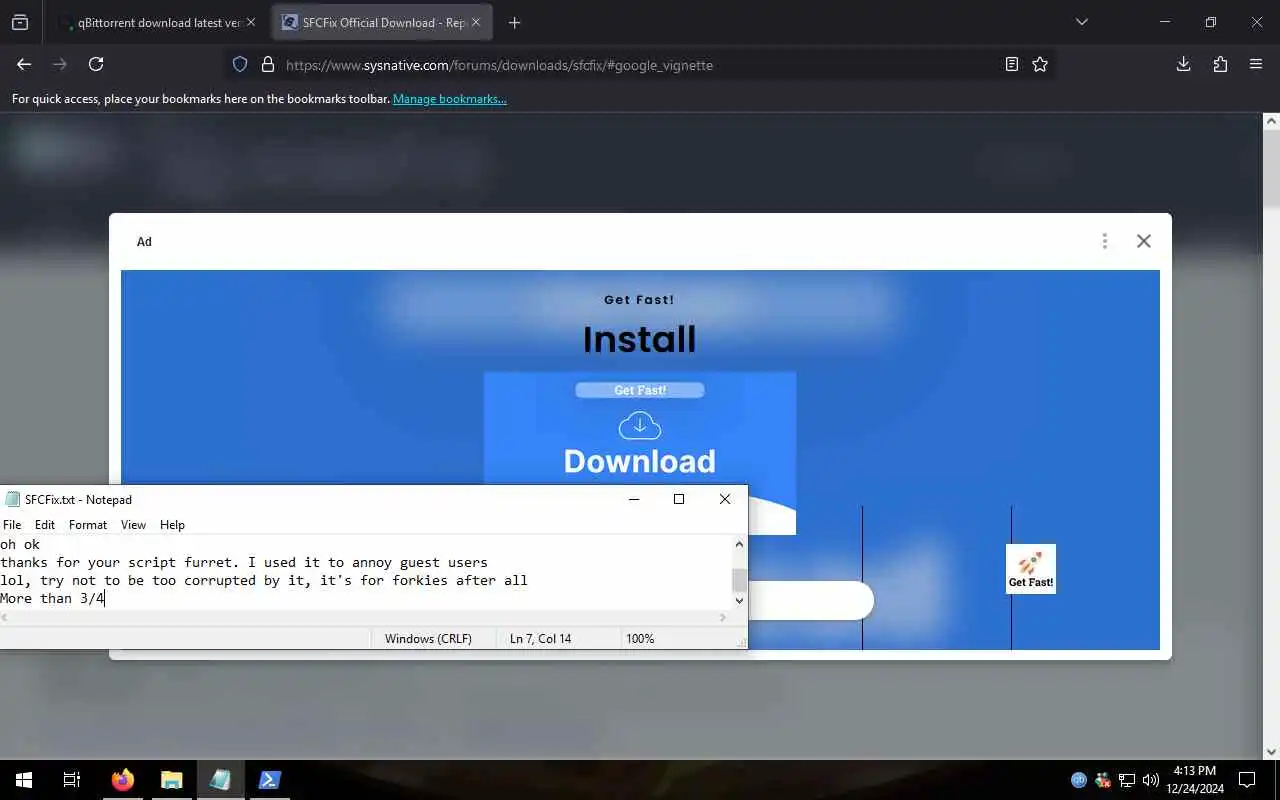Screen dimensions: 1280x800
Task: Open Notepad Edit menu
Action: 45,524
